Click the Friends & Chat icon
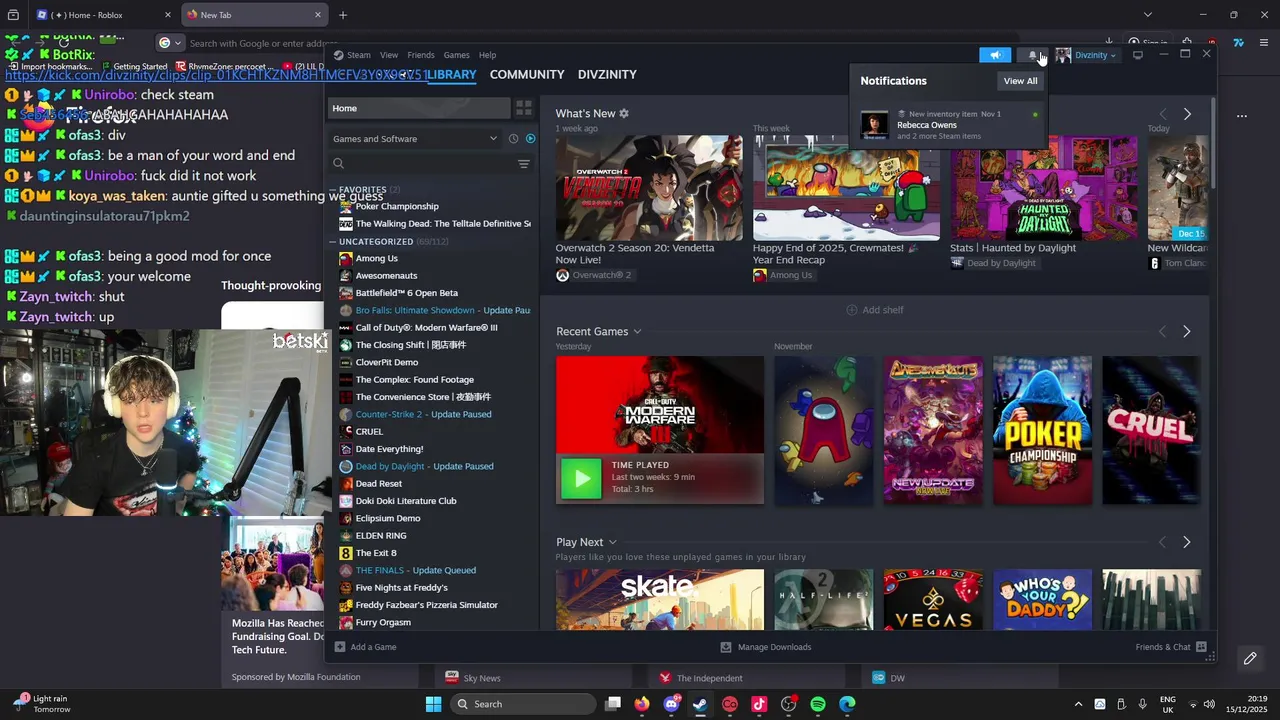Screen dimensions: 1280x720 pyautogui.click(x=1201, y=647)
